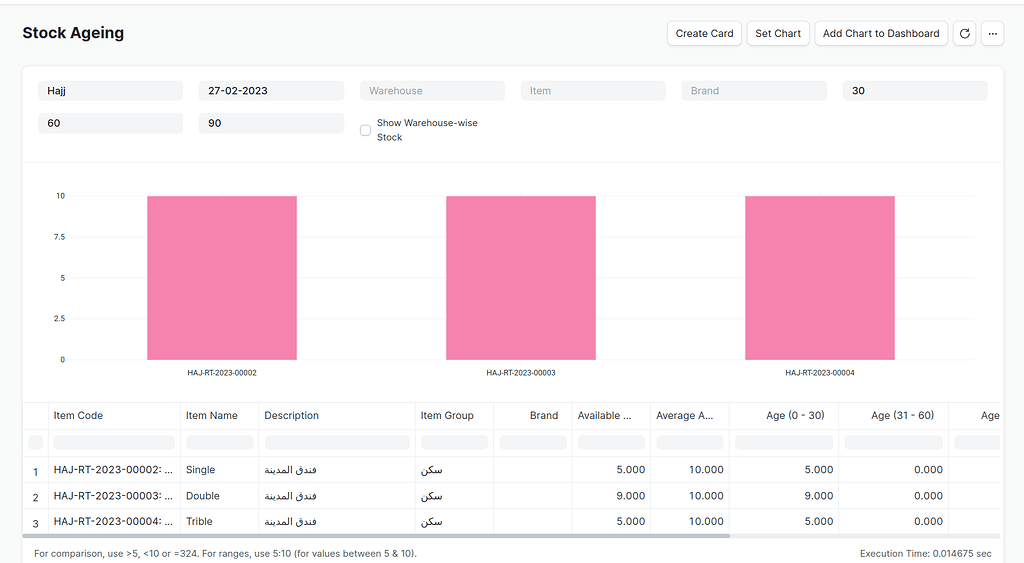Open the 27-02-2023 date filter
This screenshot has height=563, width=1024.
click(271, 91)
